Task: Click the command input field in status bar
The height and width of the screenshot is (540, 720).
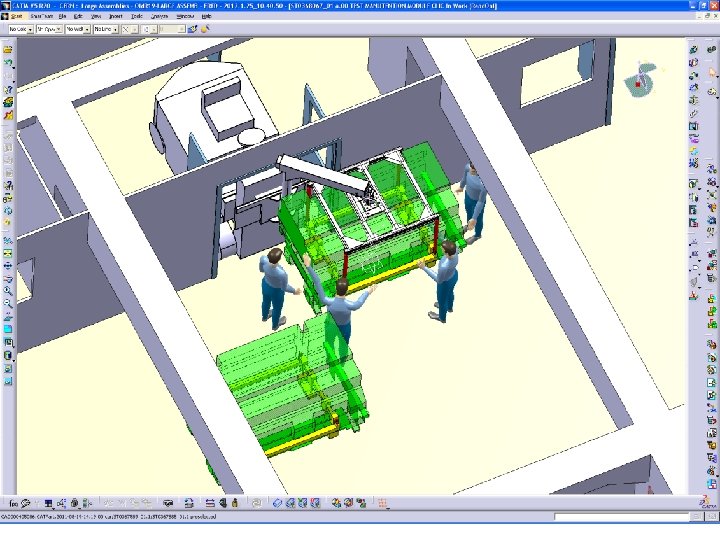Action: 622,517
